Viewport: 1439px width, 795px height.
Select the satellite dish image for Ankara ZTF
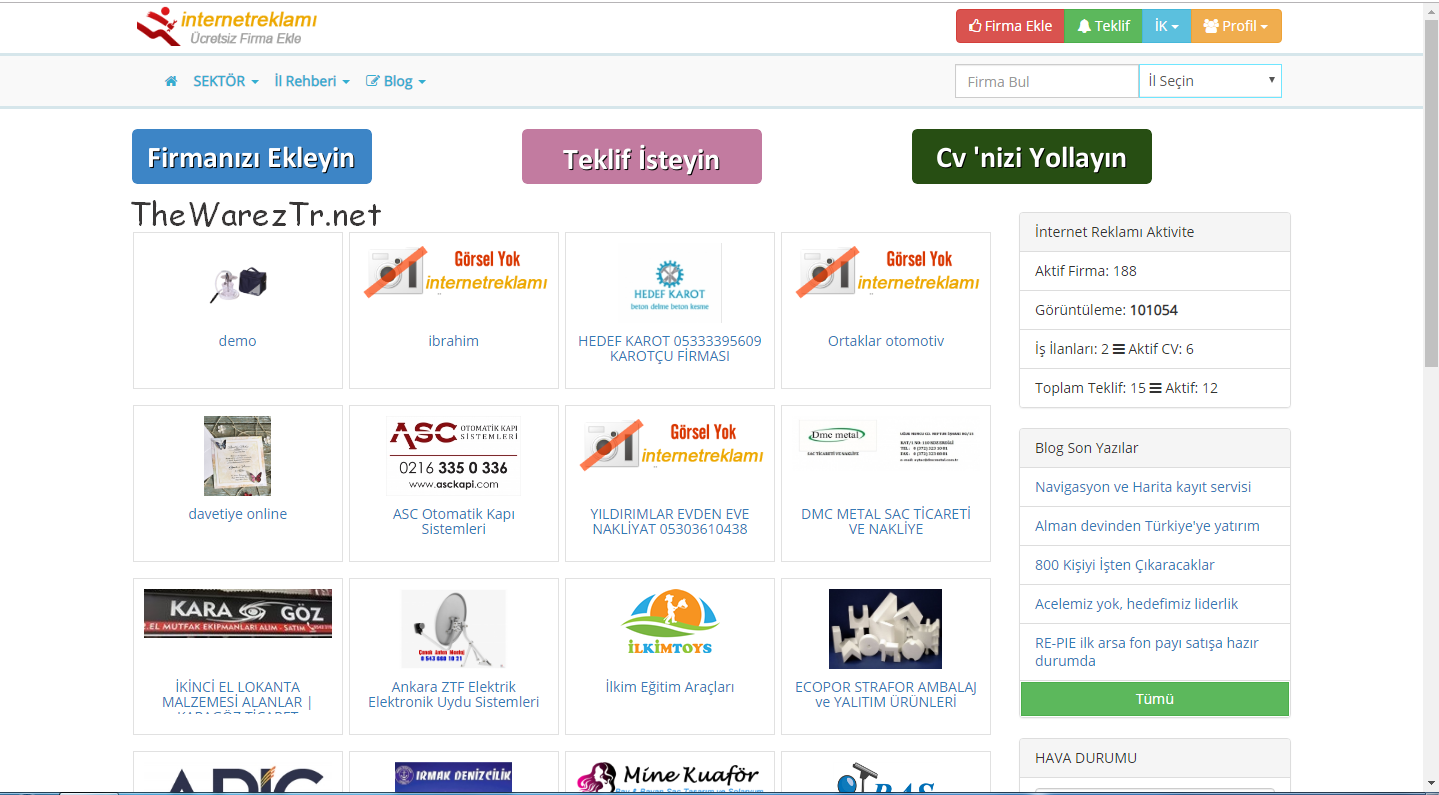453,628
